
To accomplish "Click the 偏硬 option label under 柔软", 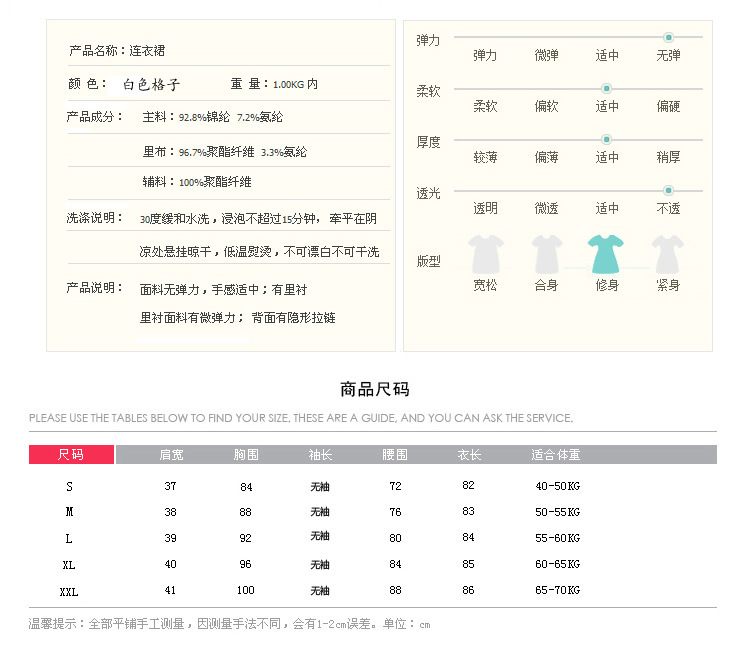I will click(x=668, y=106).
